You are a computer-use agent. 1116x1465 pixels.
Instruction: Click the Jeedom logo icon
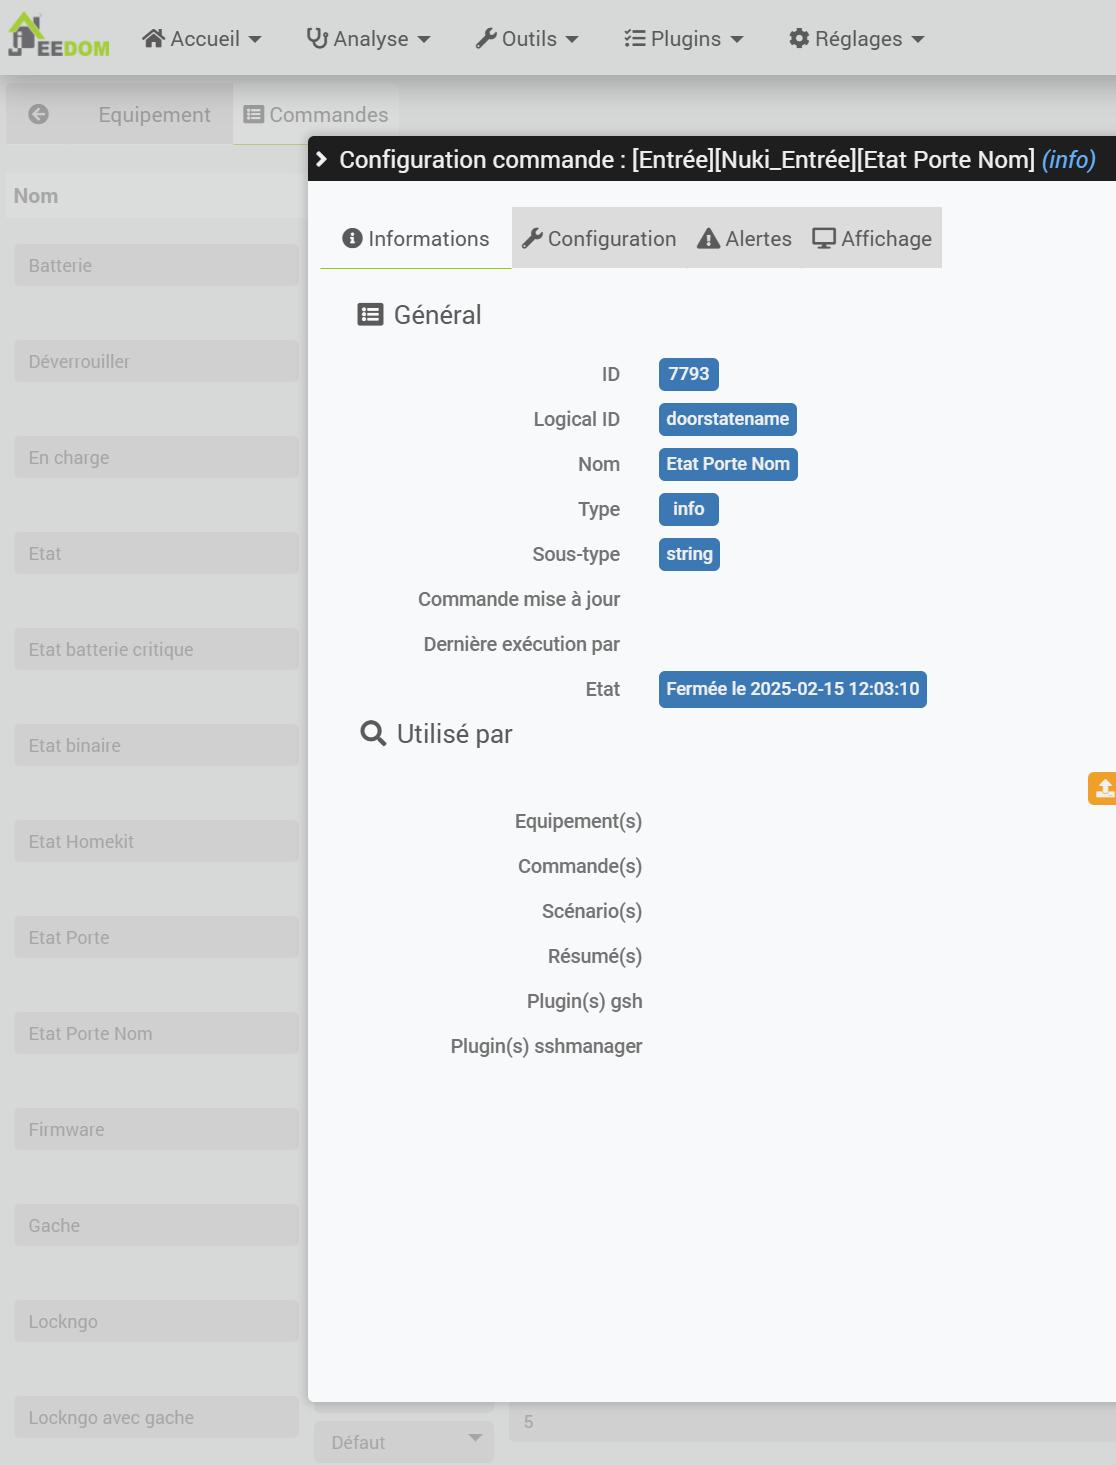(x=58, y=37)
